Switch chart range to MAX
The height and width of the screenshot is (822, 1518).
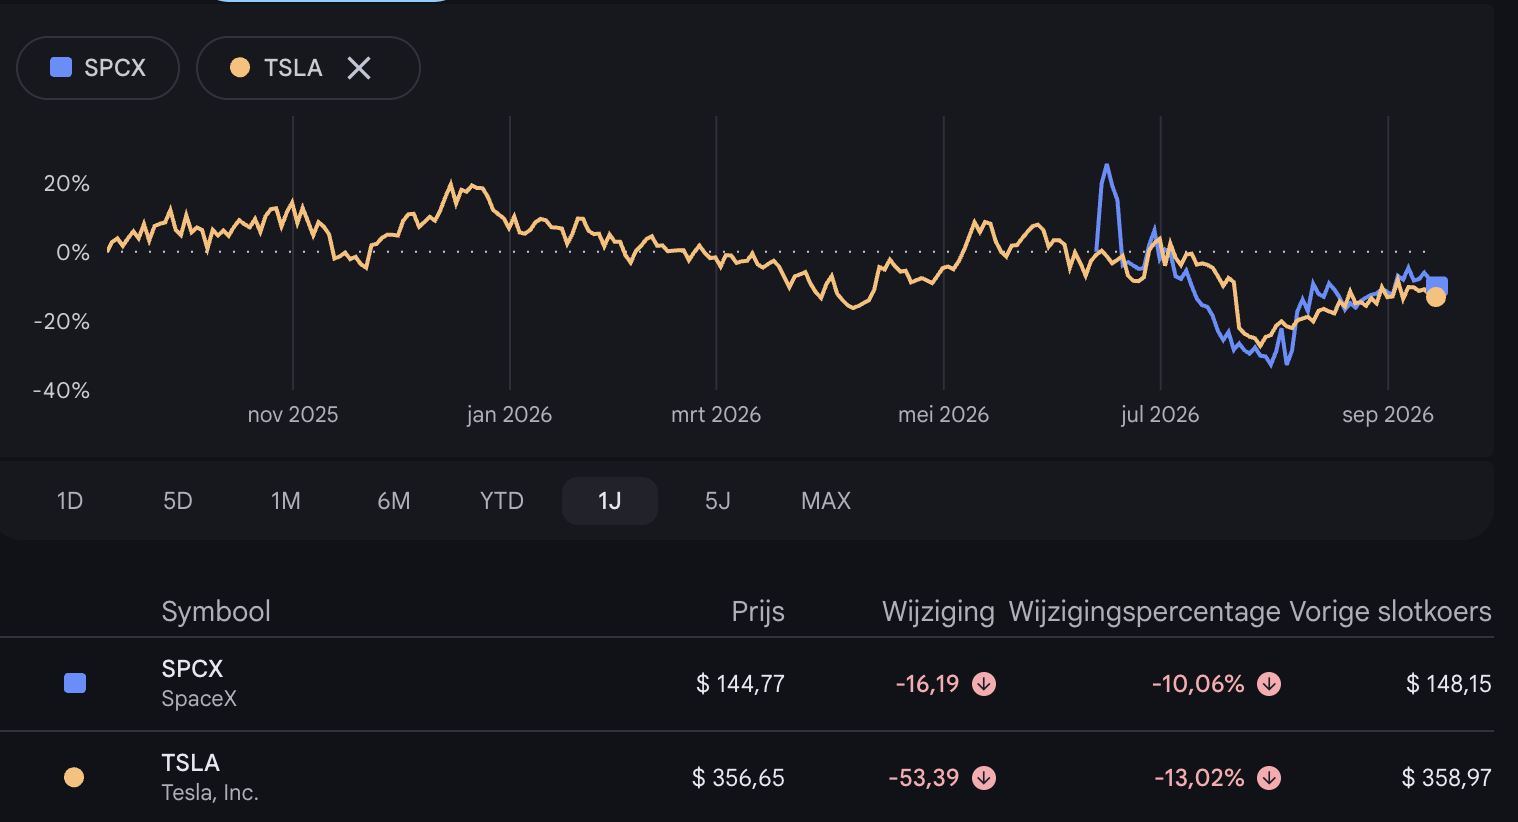(826, 501)
